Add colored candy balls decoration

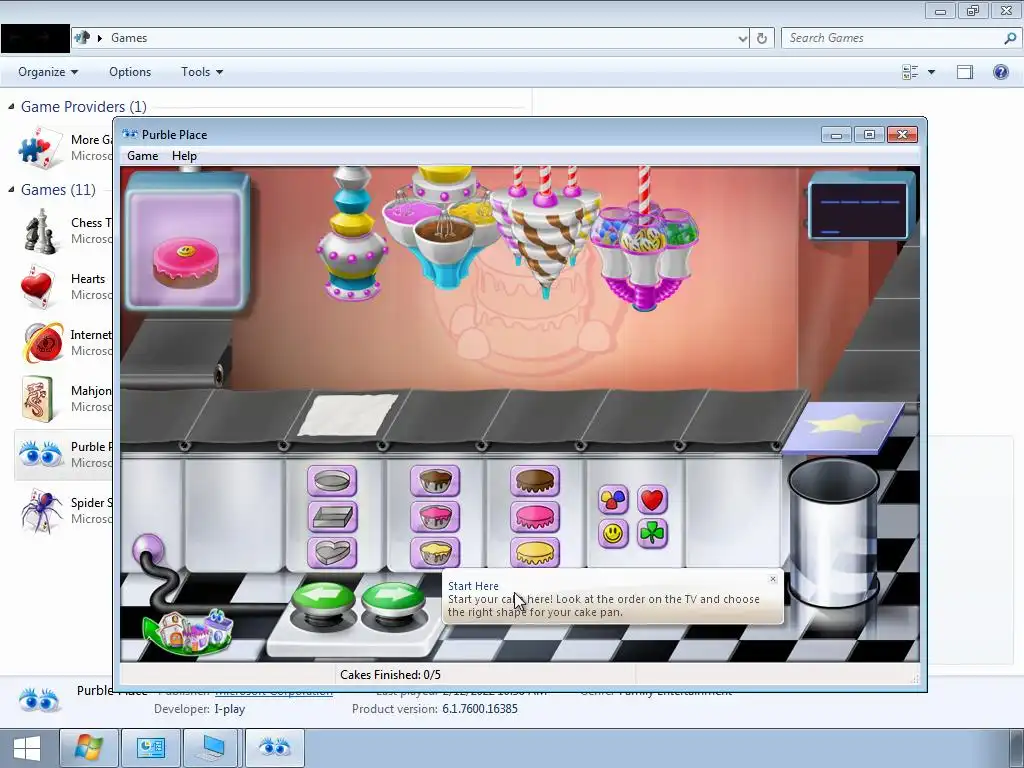pyautogui.click(x=613, y=500)
